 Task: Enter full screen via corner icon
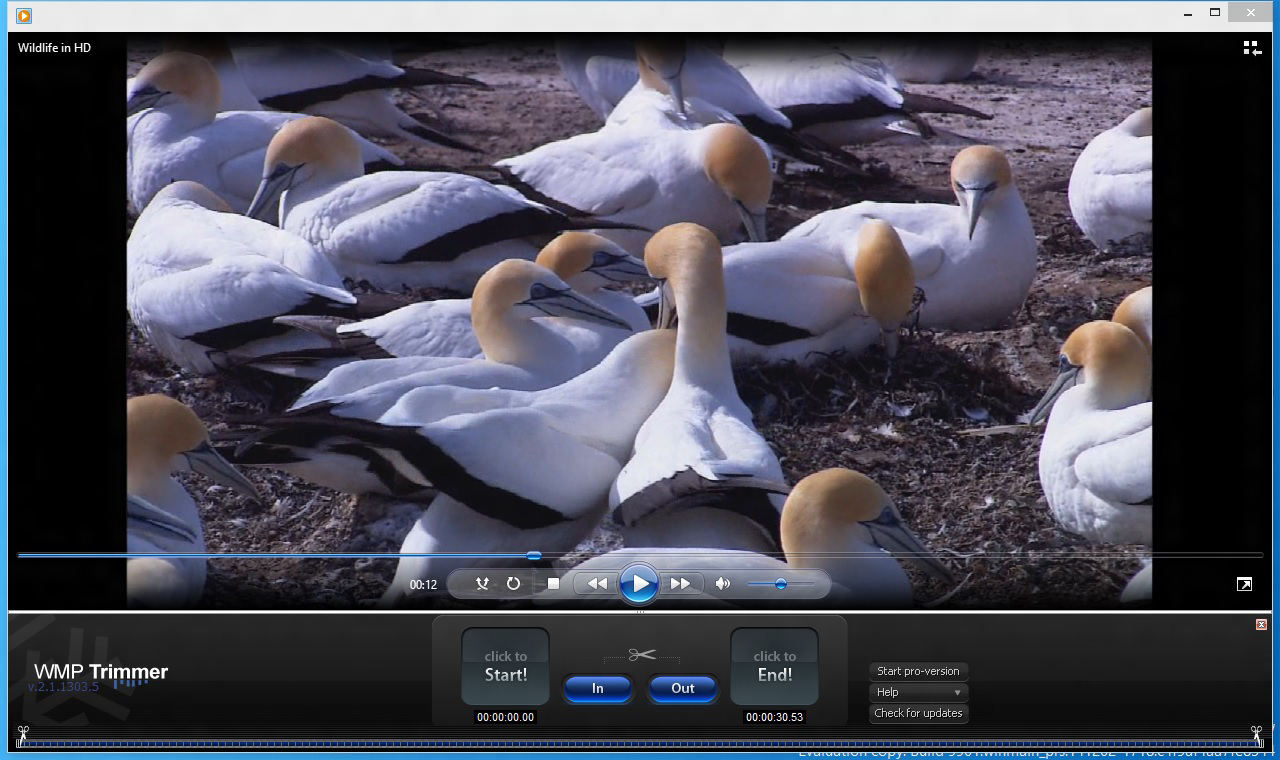pos(1244,584)
